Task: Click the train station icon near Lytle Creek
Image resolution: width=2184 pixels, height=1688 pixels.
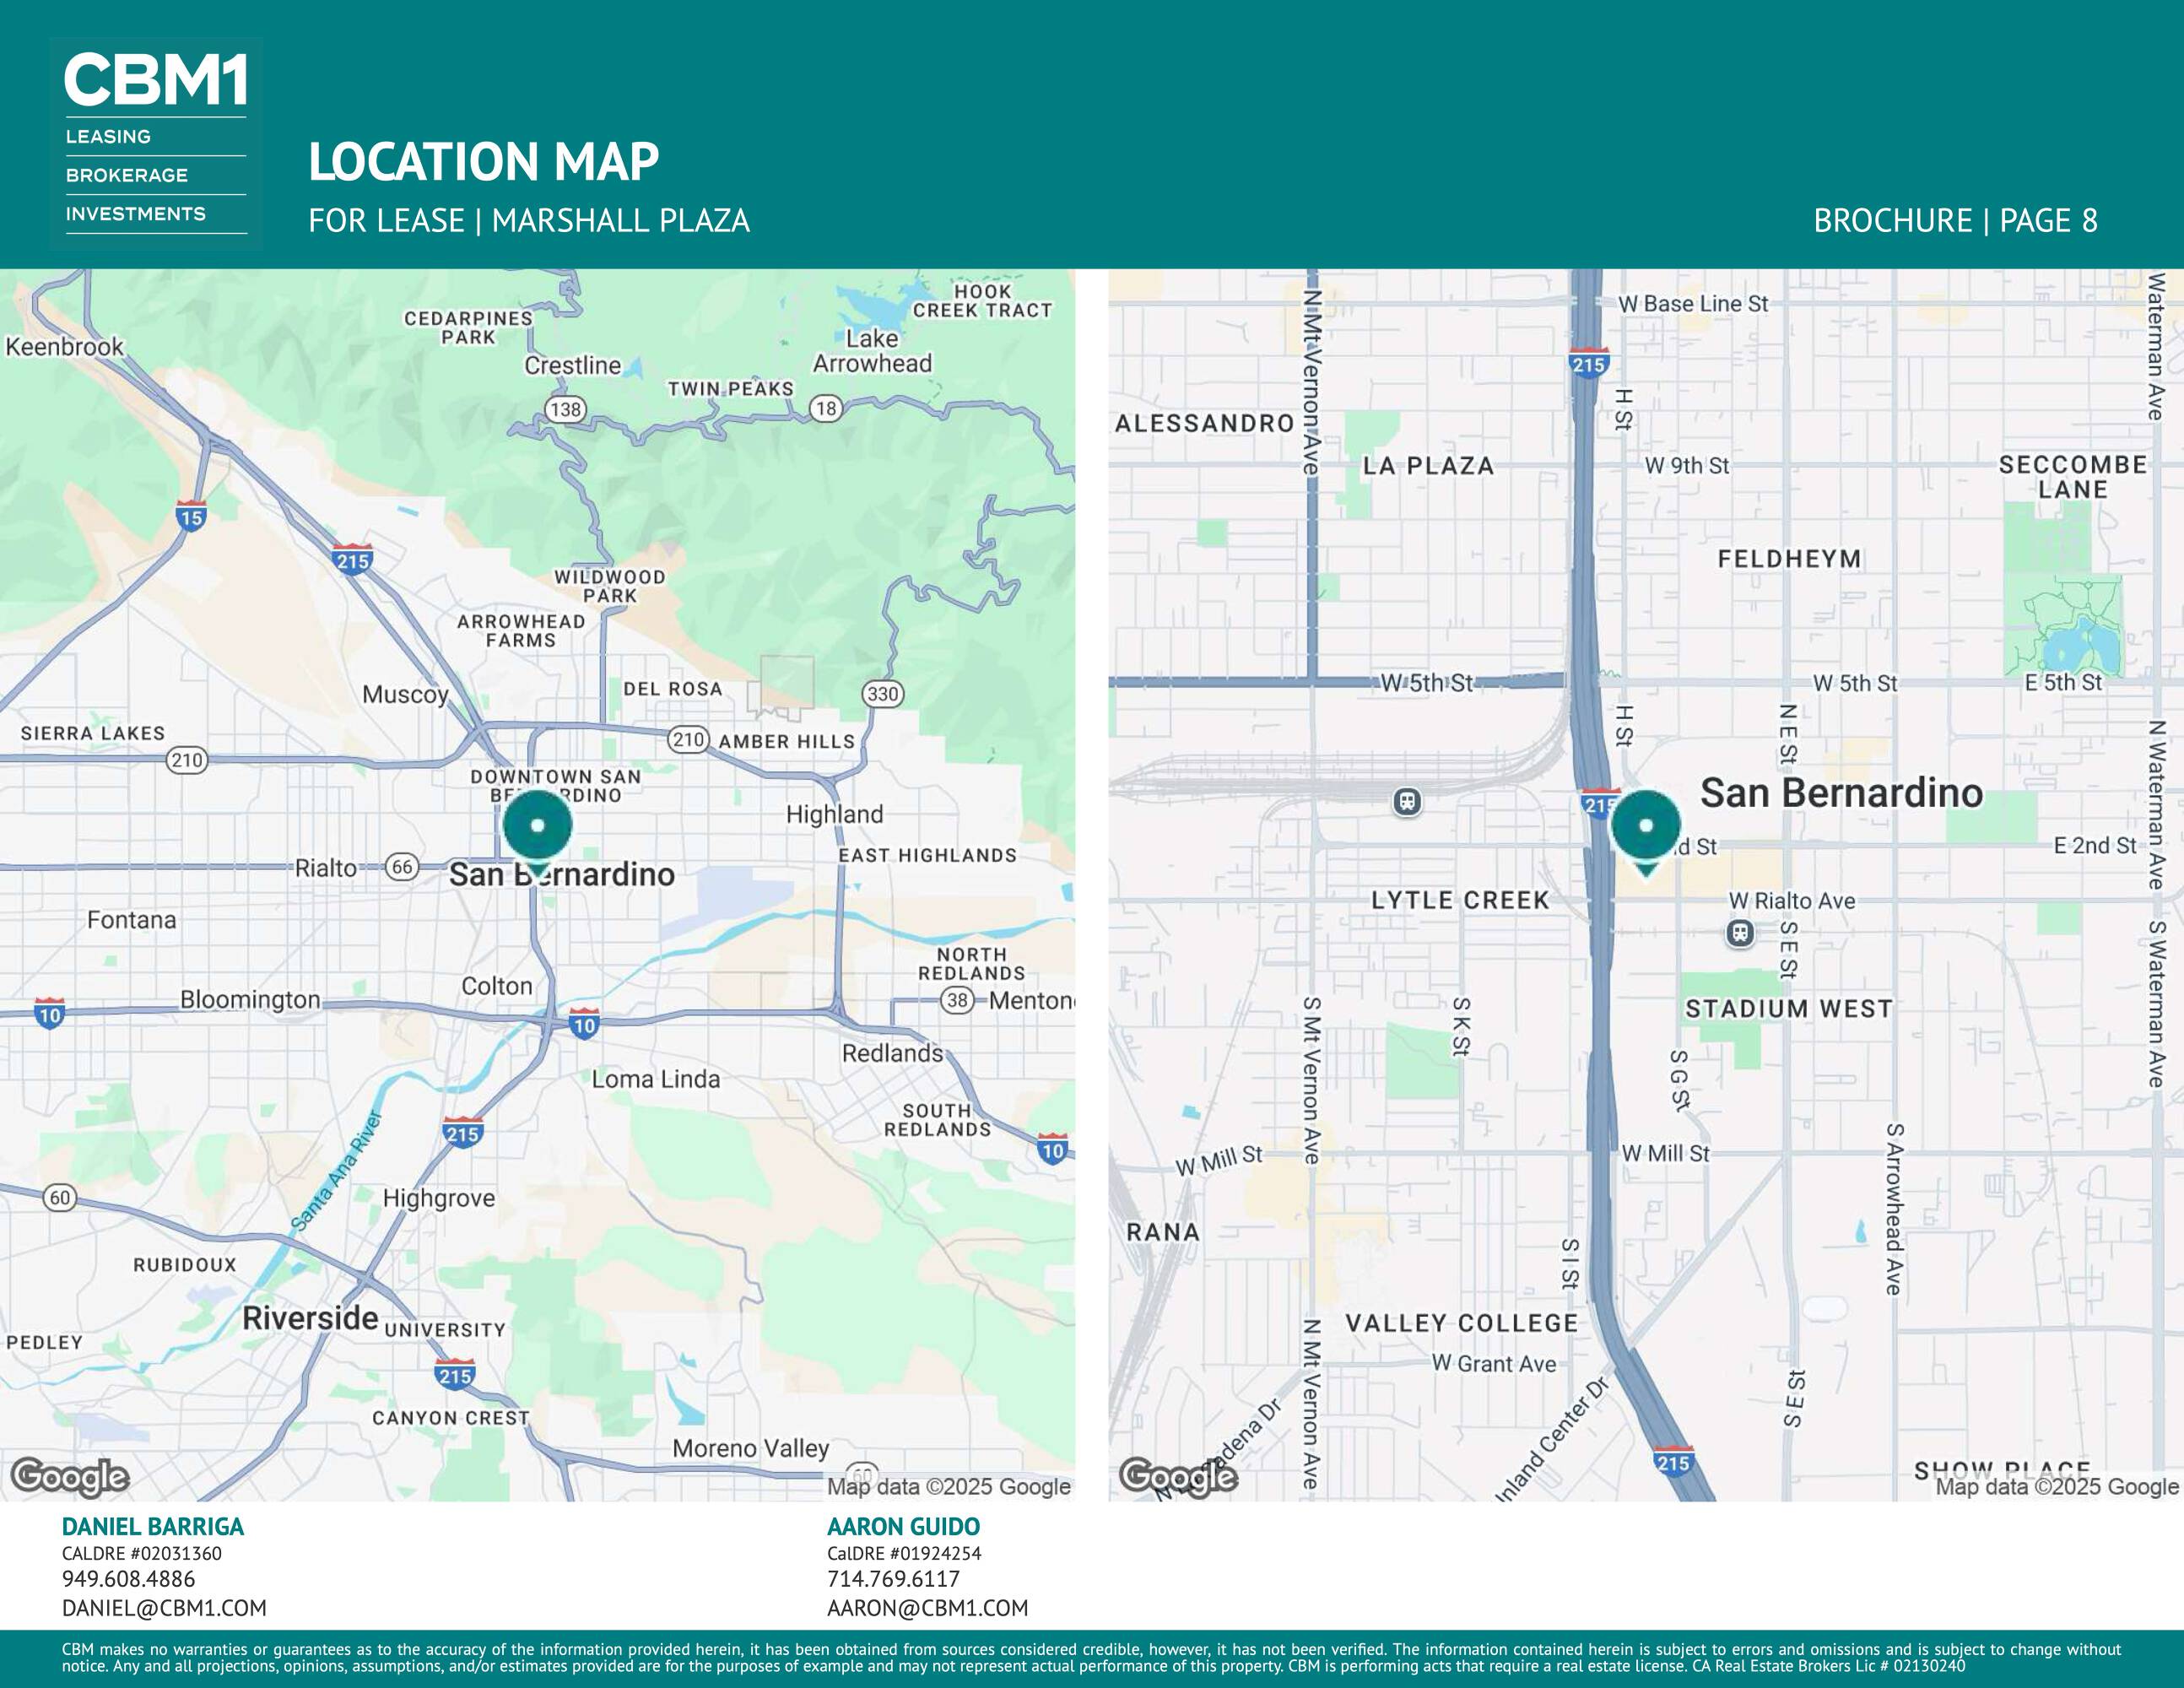Action: (1407, 802)
